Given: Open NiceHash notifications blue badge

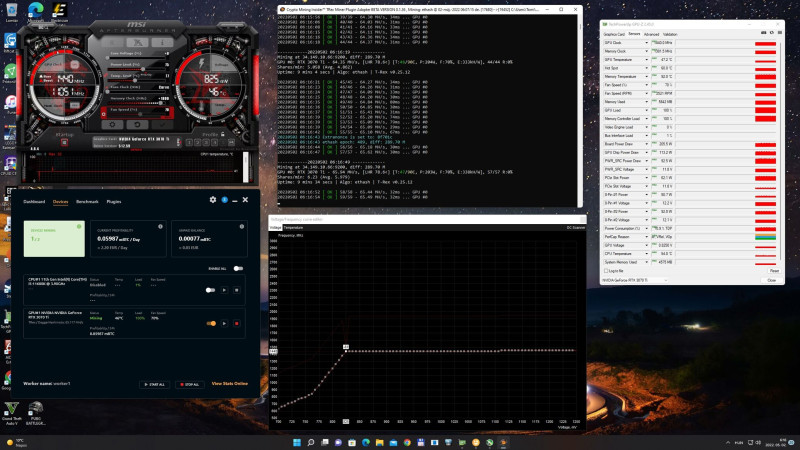Looking at the screenshot, I should click(224, 200).
